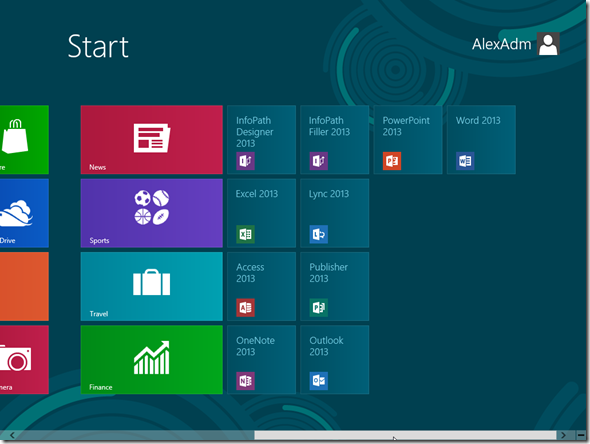Click the scrollbar right arrow
This screenshot has height=444, width=590.
563,435
